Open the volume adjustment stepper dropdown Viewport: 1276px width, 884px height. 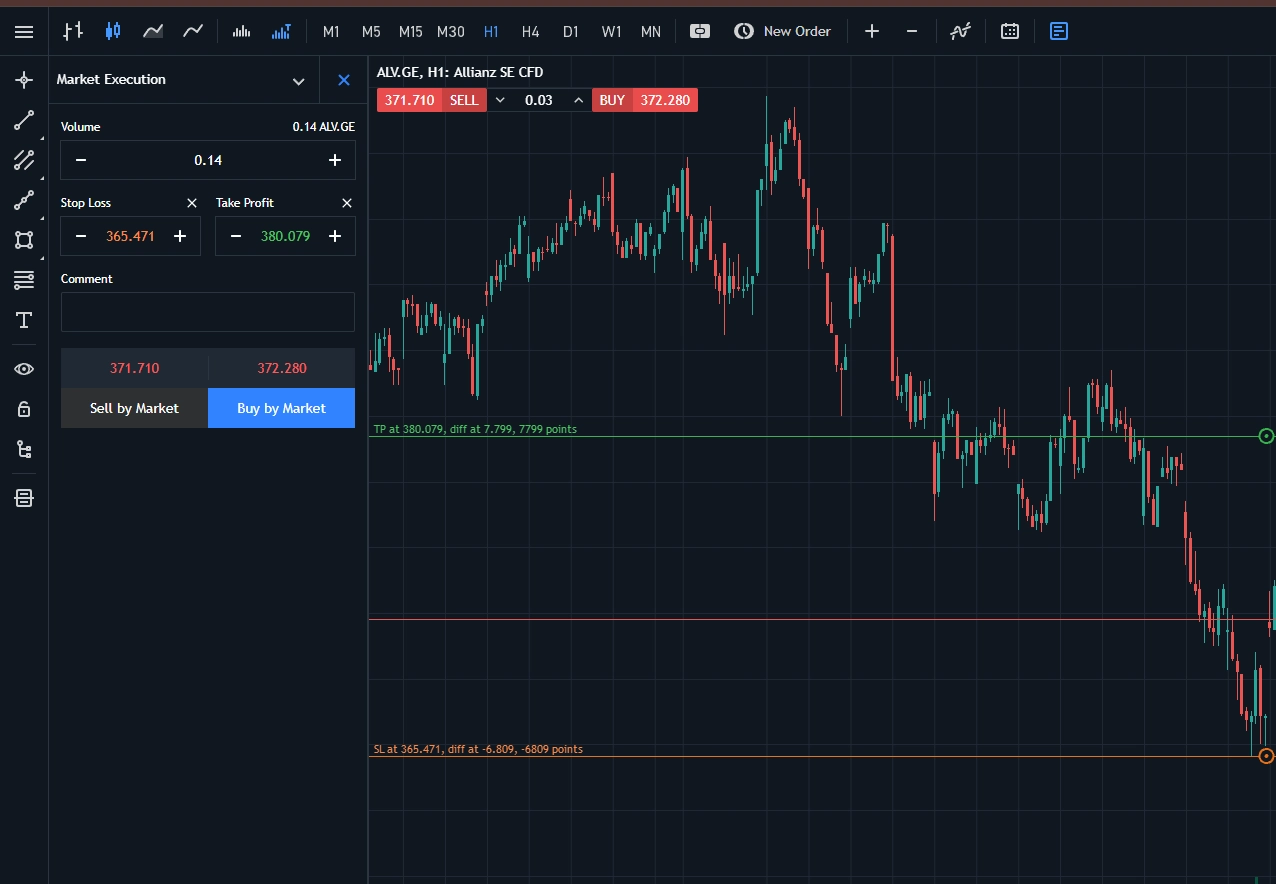500,100
